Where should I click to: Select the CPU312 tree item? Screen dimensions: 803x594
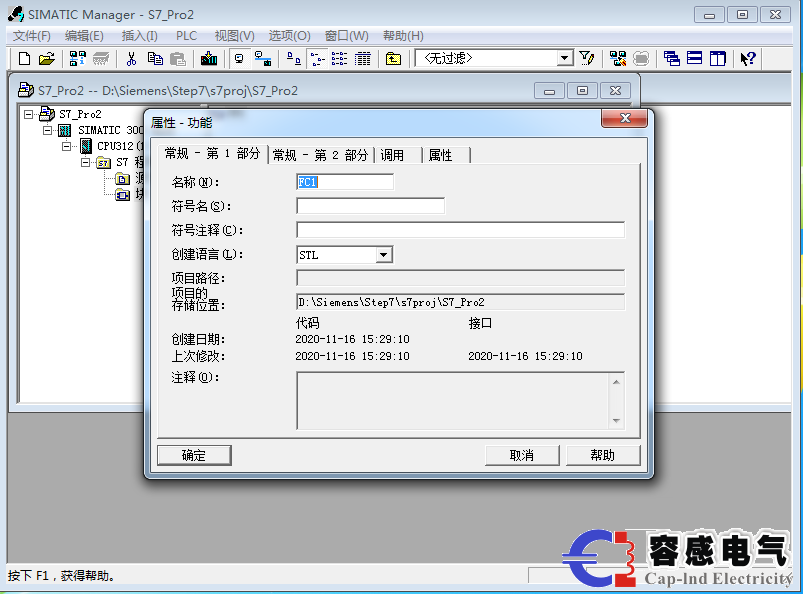(120, 146)
